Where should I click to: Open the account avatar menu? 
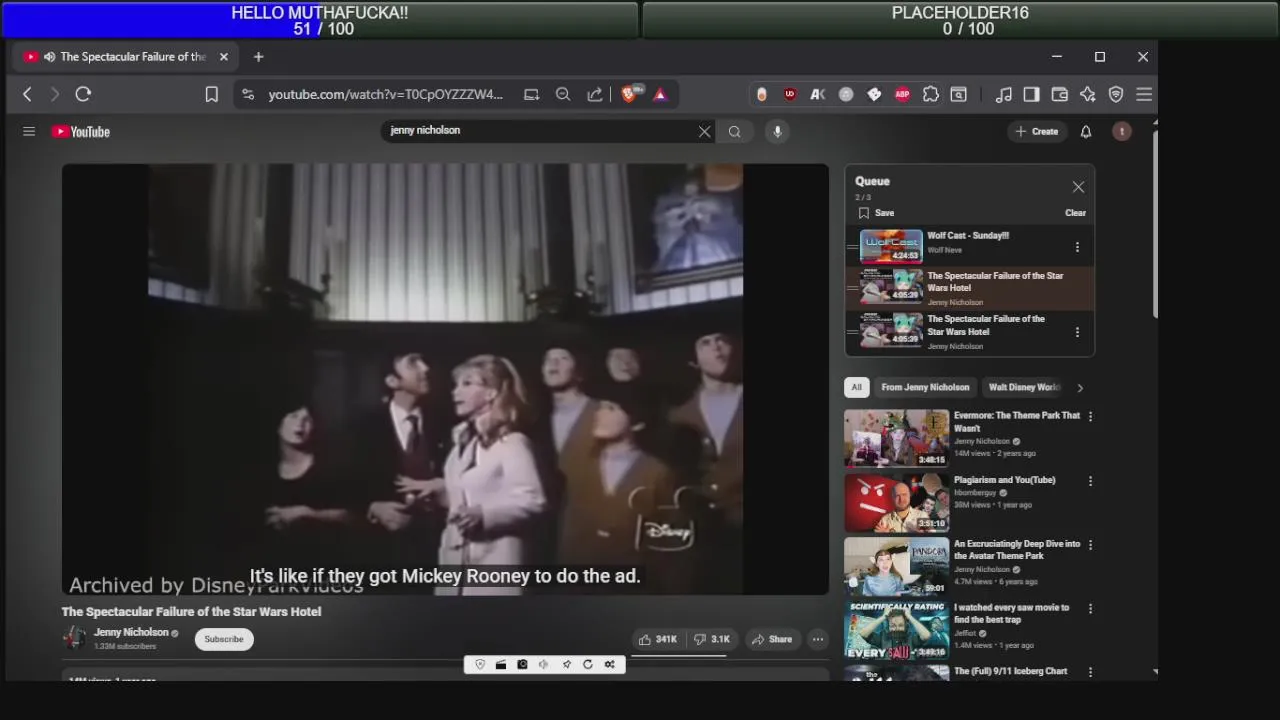tap(1122, 131)
